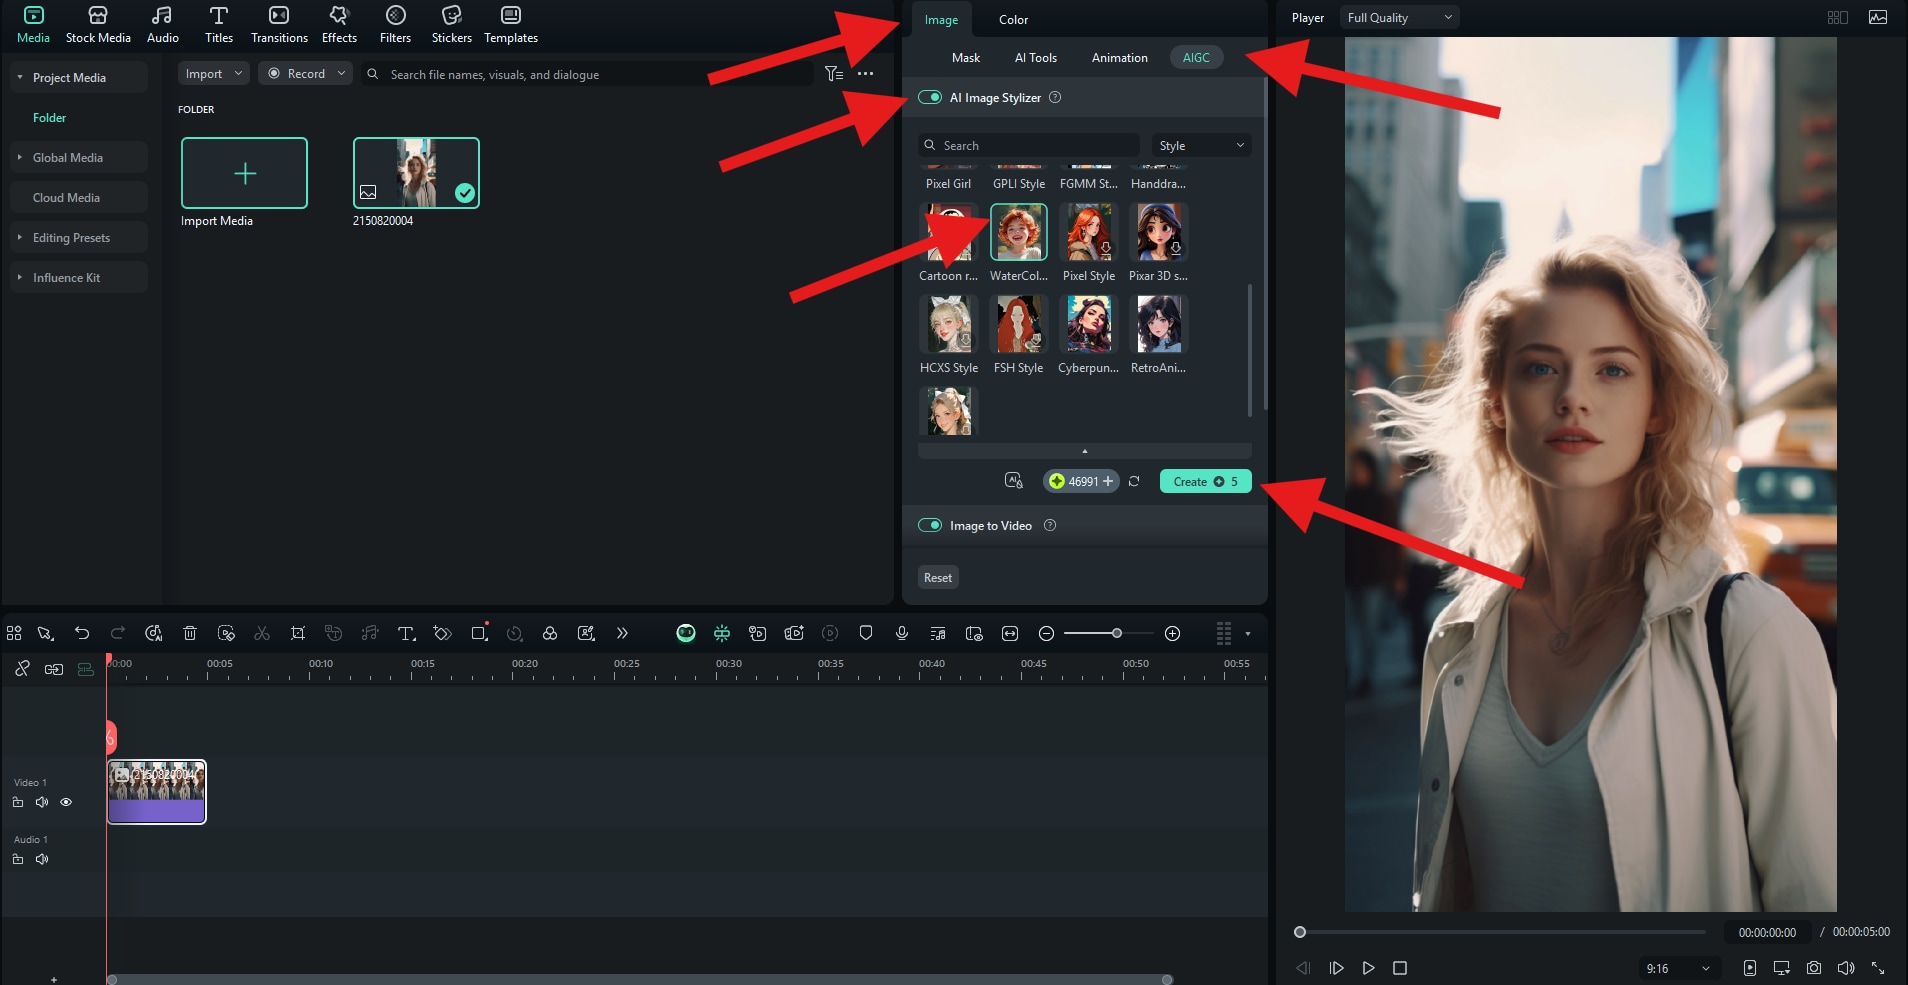Open the more options menu in media panel
The image size is (1908, 985).
pyautogui.click(x=866, y=74)
